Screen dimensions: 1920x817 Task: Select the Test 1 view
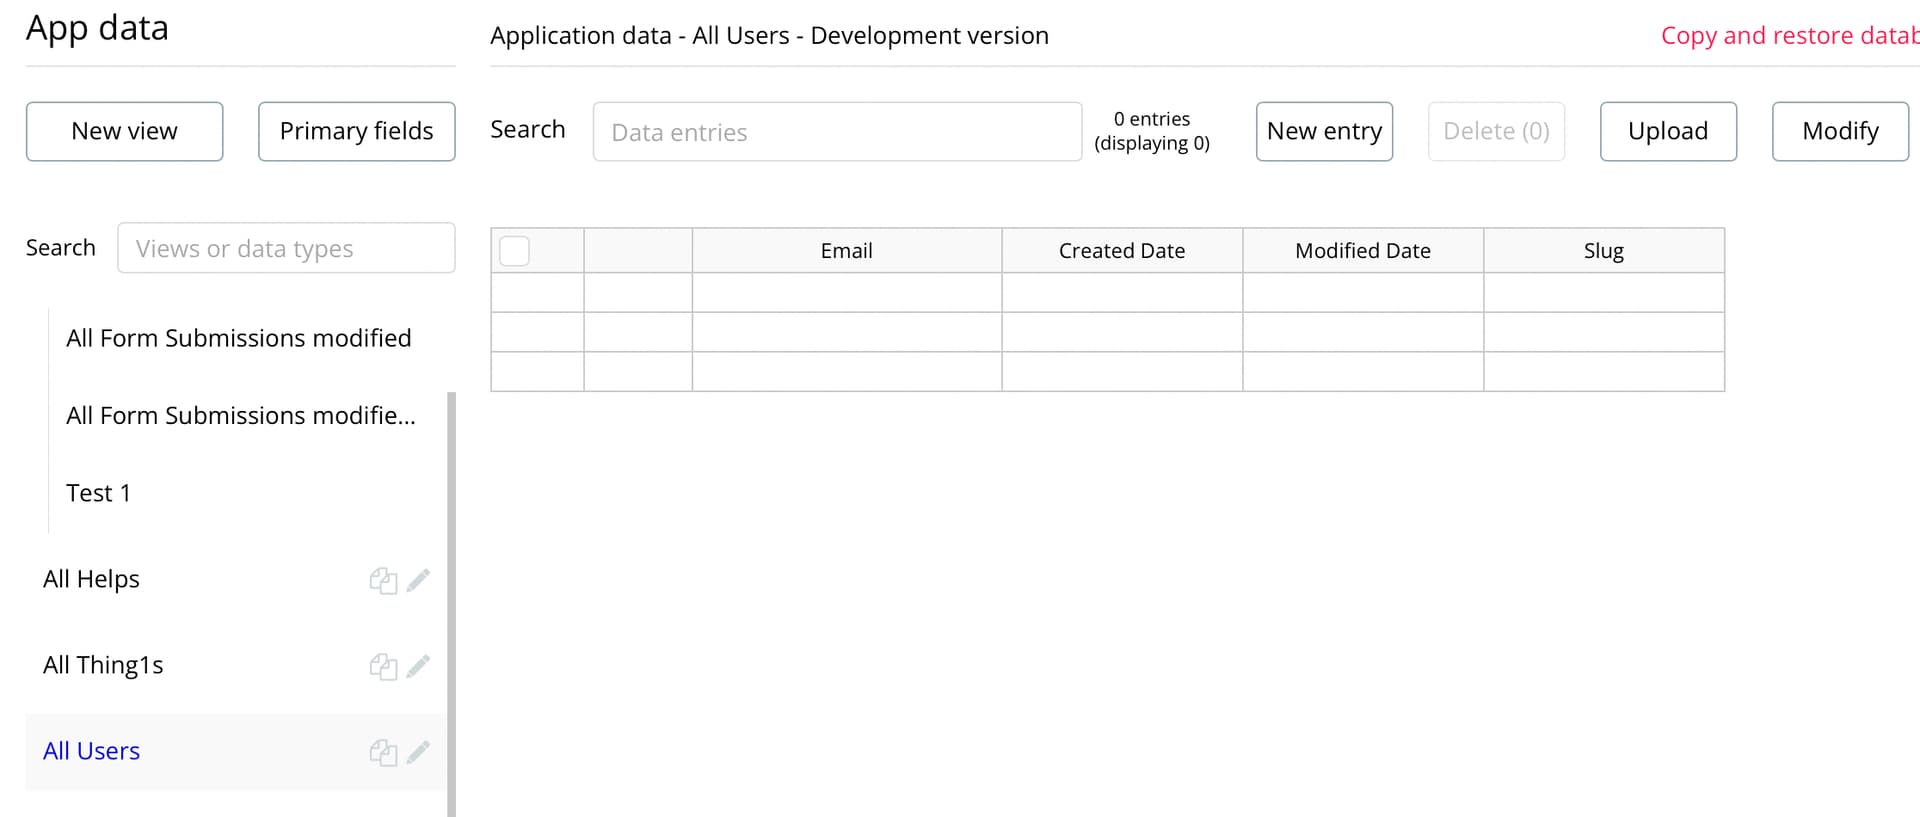tap(98, 493)
